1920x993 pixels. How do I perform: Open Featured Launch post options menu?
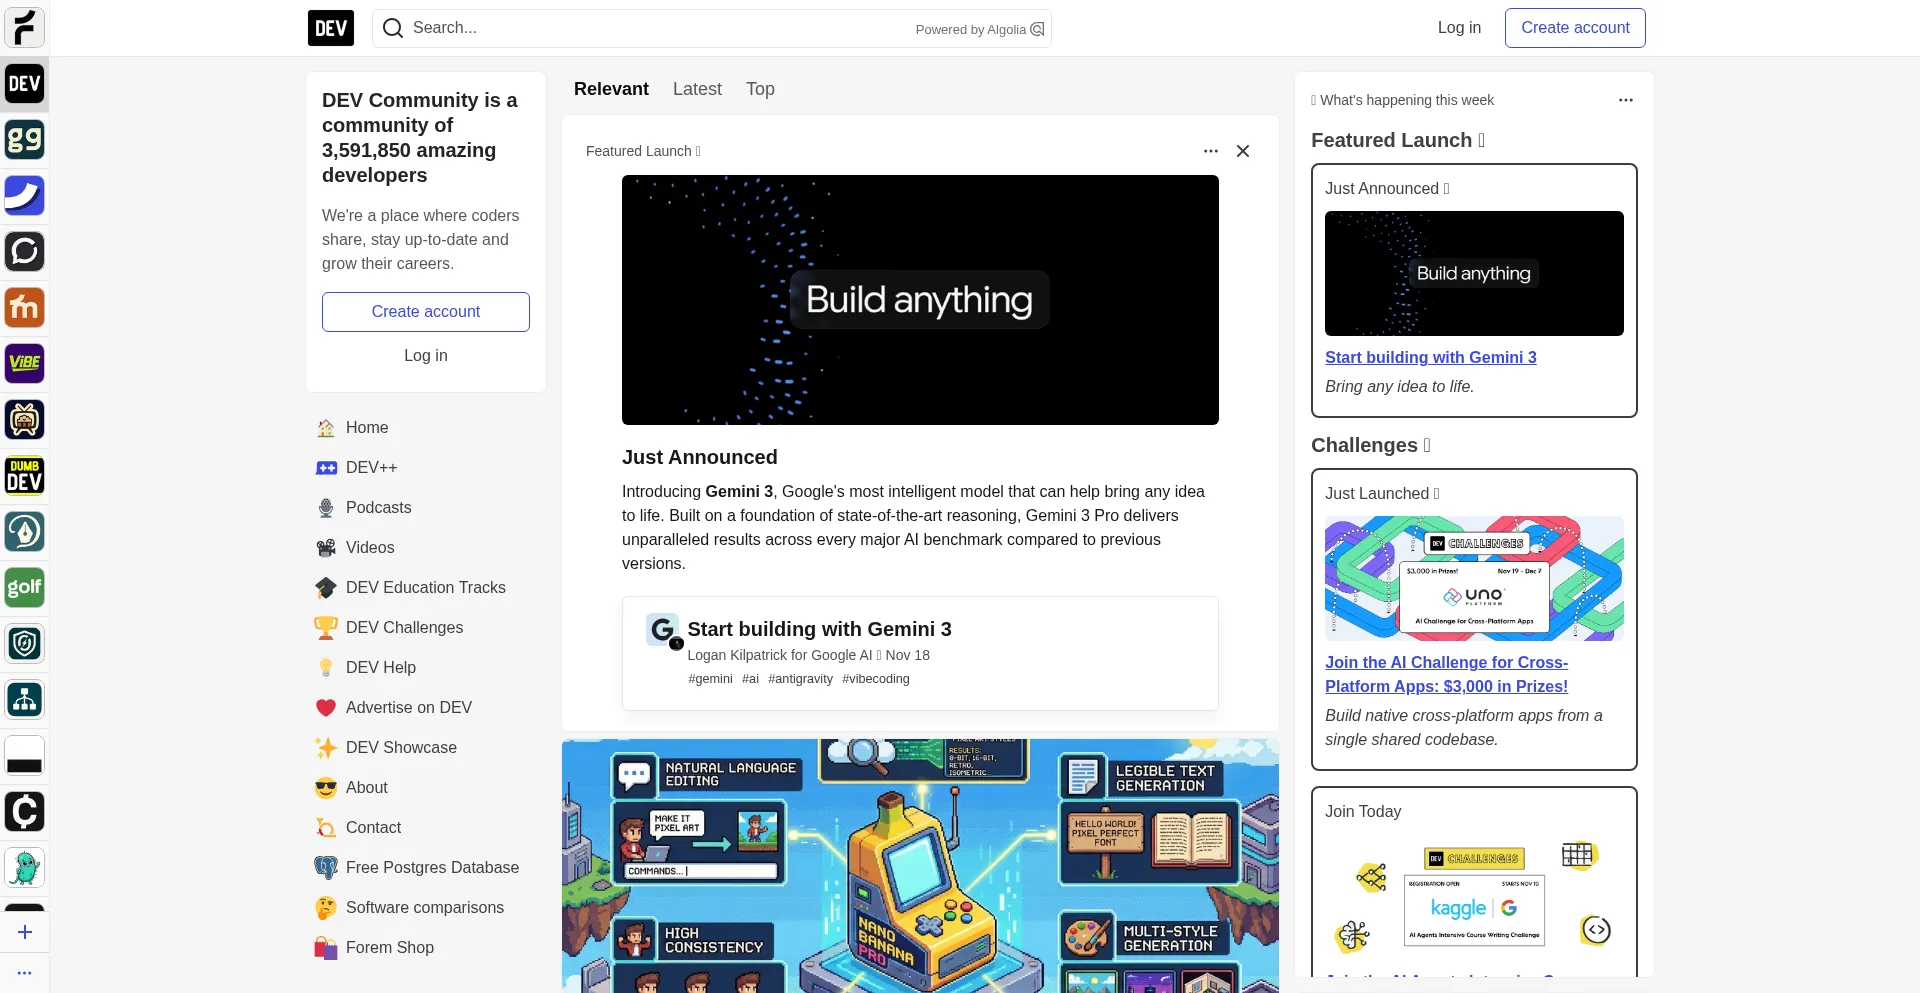point(1211,151)
